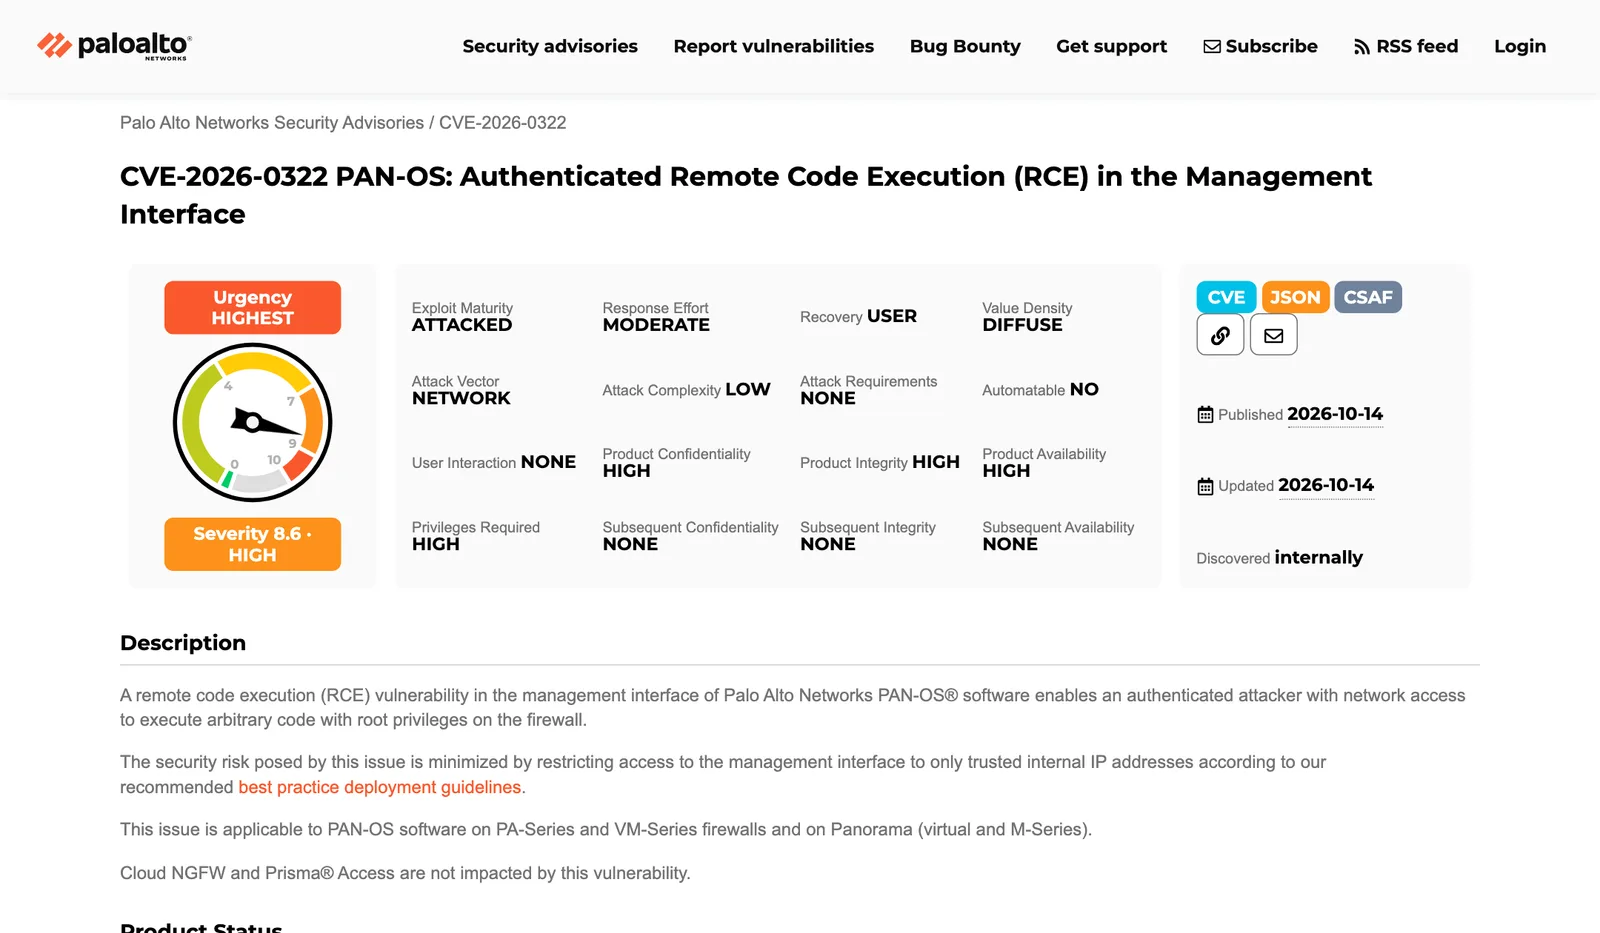
Task: Click Subsequent Confidentiality NONE value
Action: (630, 544)
